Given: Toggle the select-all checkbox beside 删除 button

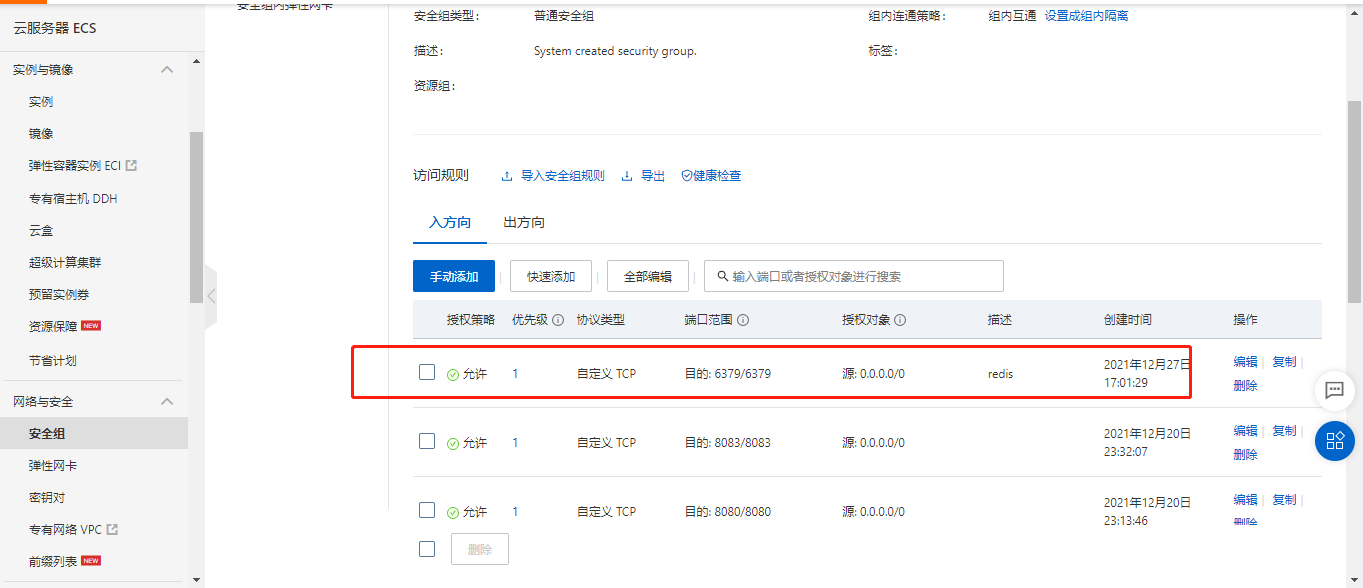Looking at the screenshot, I should pyautogui.click(x=427, y=548).
